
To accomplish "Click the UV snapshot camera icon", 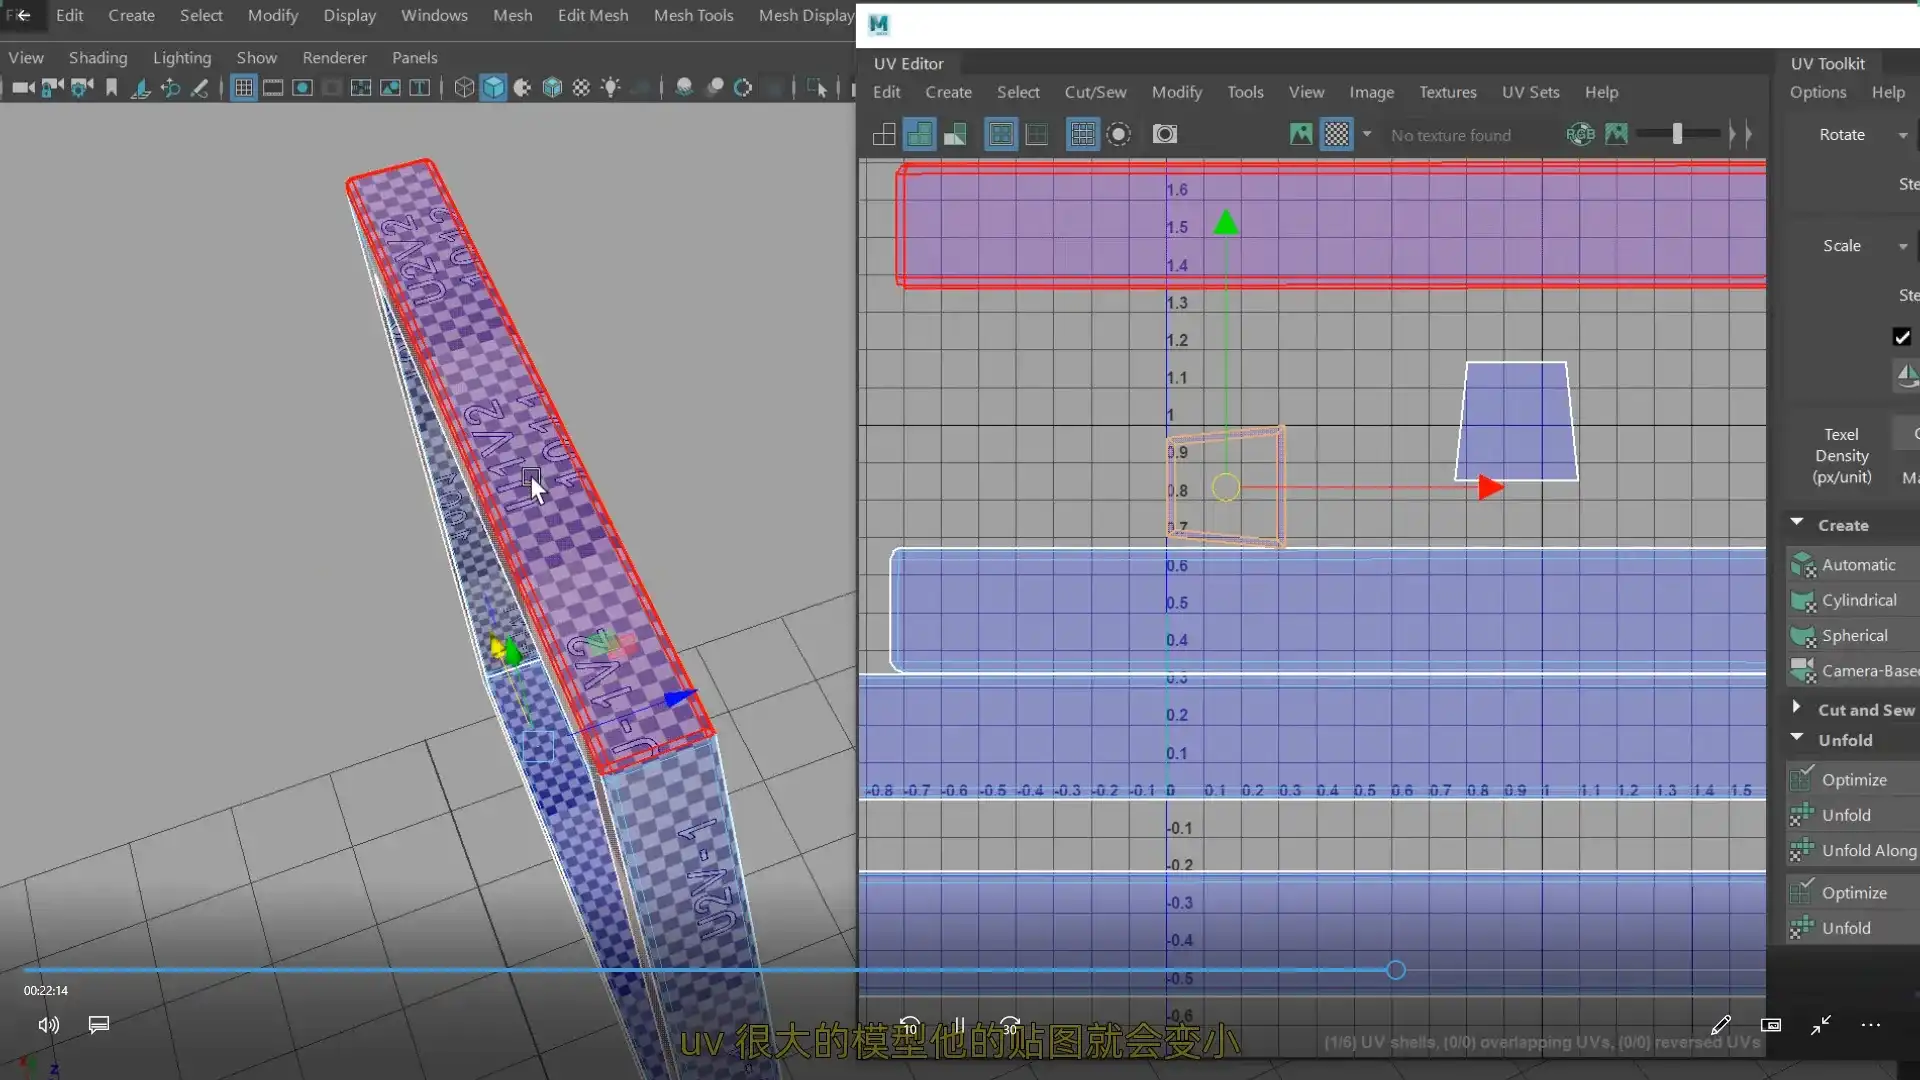I will (1164, 134).
